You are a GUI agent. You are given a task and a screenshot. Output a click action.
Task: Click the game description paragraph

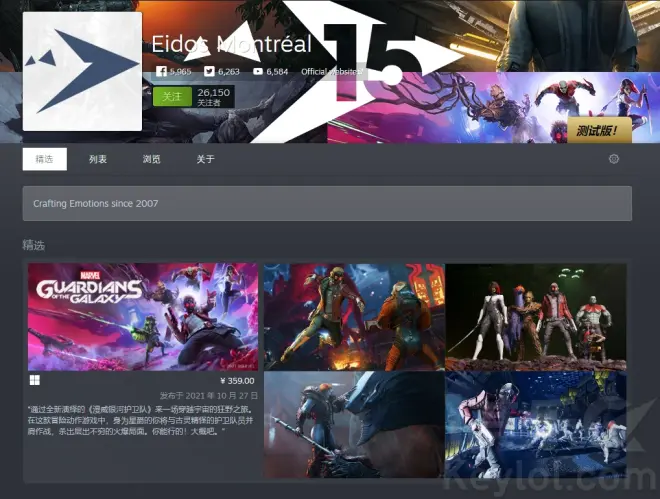141,420
